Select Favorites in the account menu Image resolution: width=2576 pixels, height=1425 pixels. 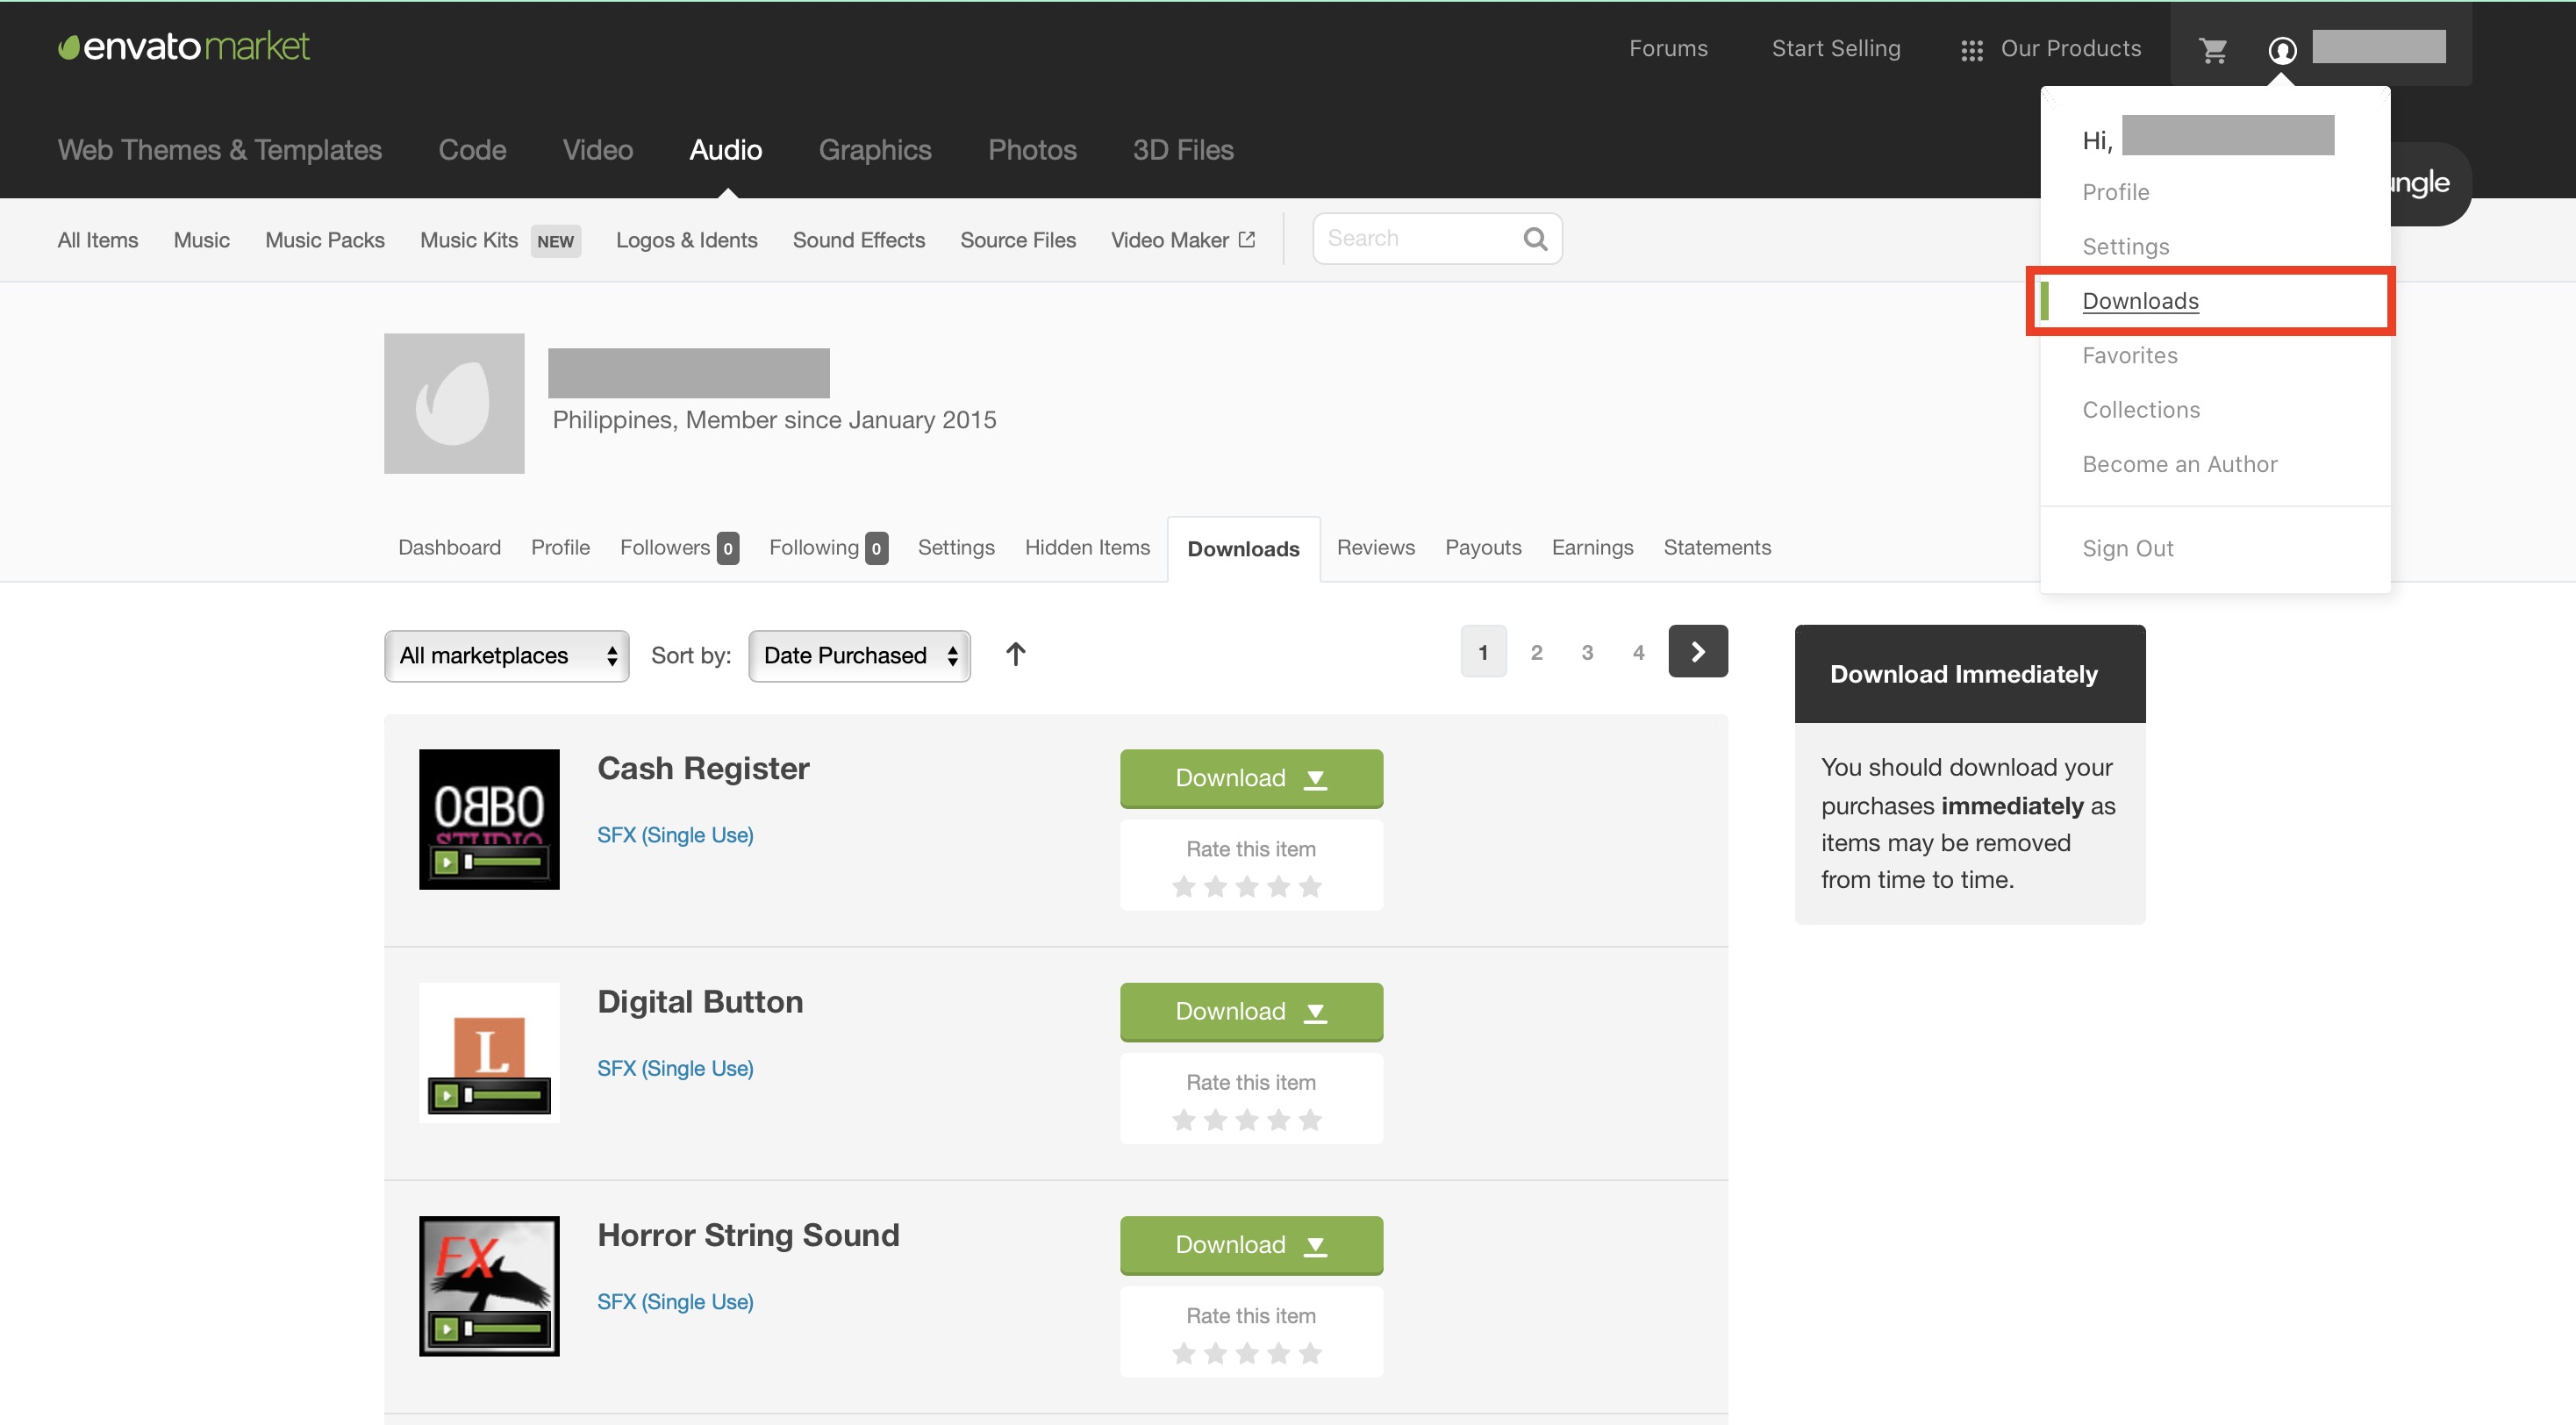2129,355
